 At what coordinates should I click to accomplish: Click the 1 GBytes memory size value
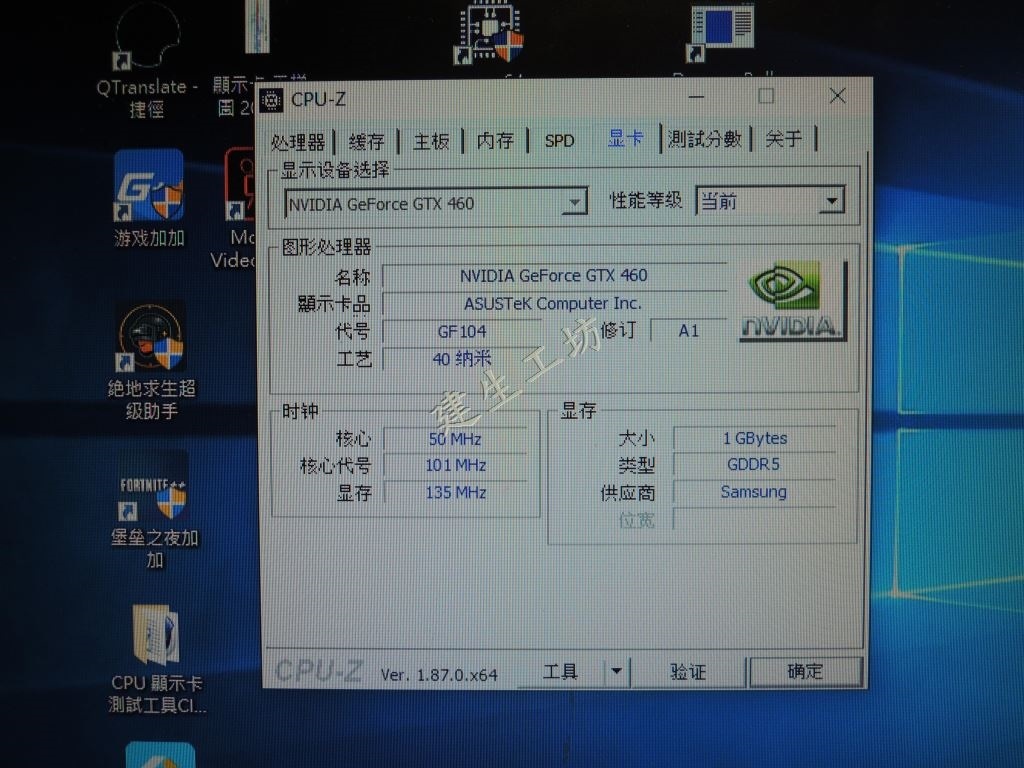(x=754, y=438)
